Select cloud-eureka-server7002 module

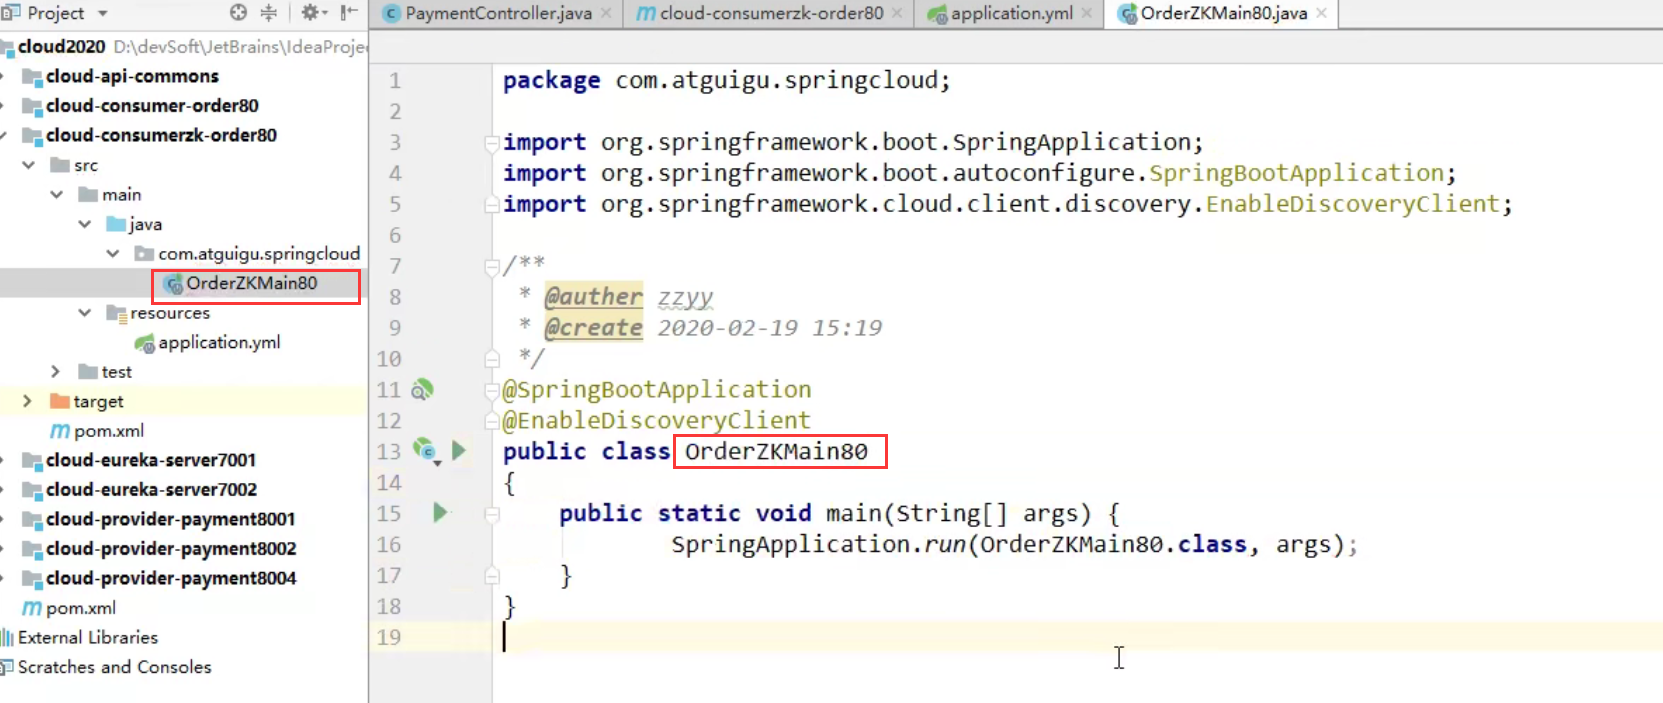151,490
